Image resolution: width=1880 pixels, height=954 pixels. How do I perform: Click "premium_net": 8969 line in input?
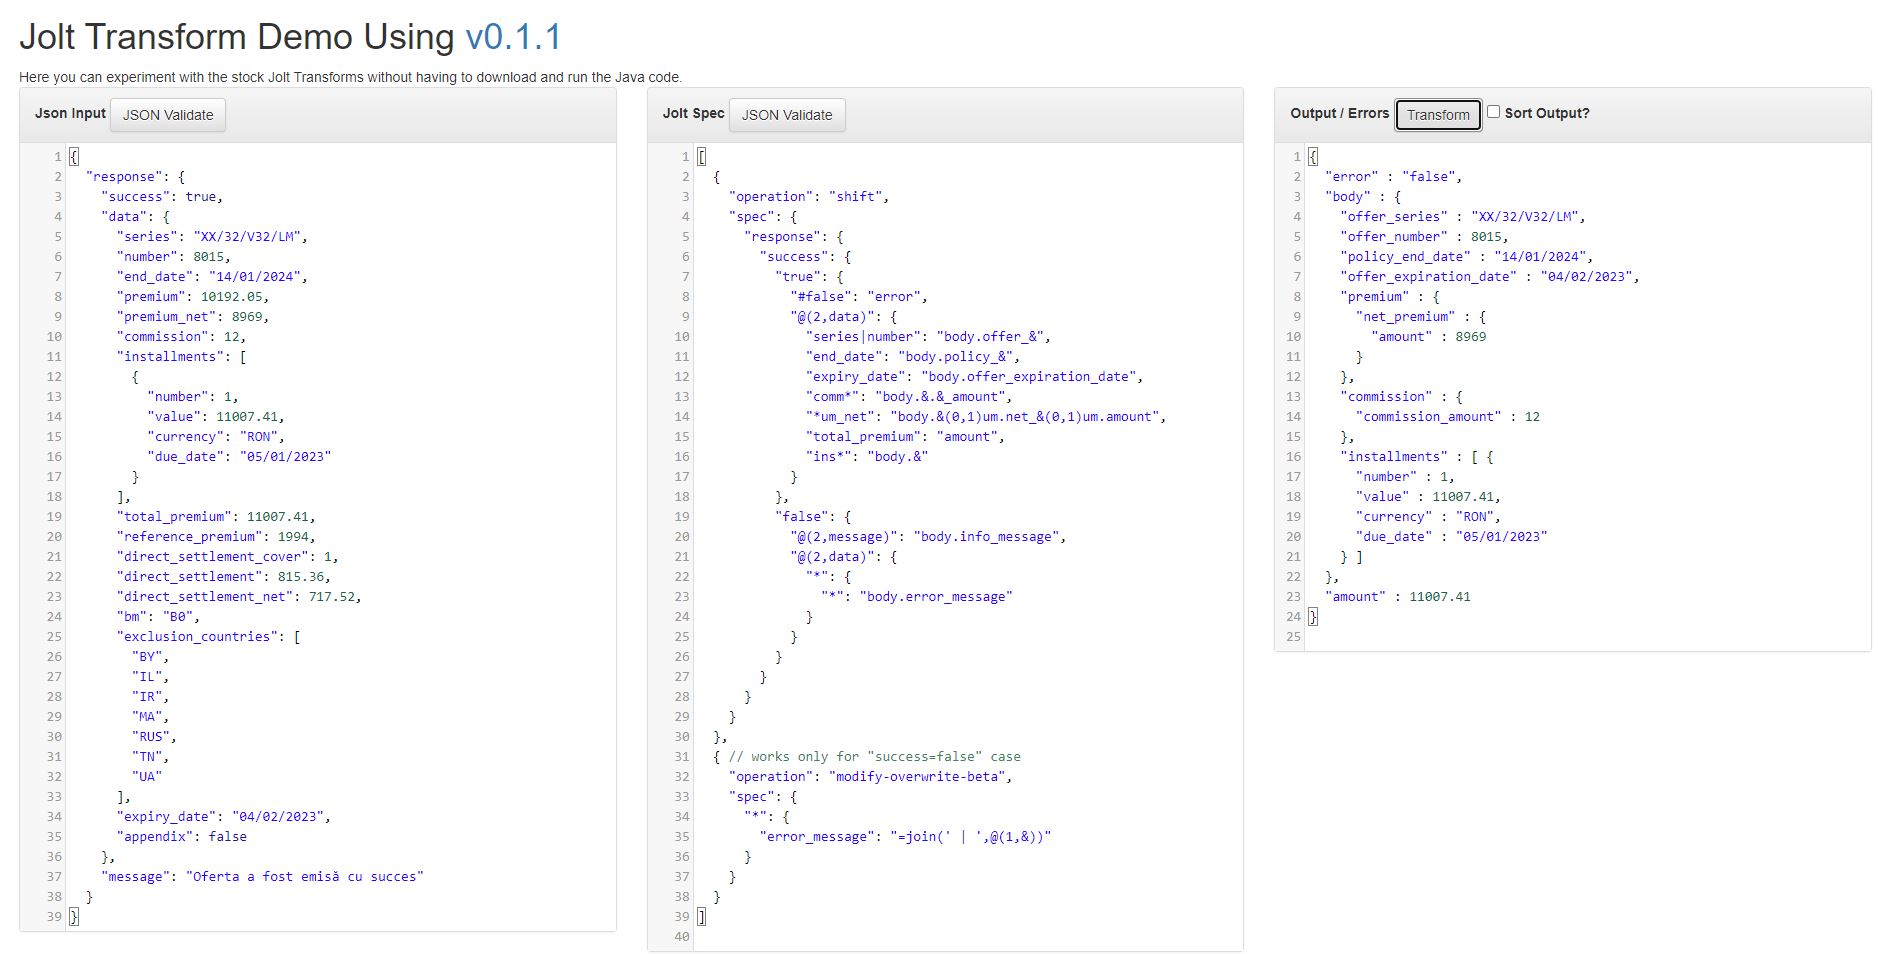click(193, 317)
